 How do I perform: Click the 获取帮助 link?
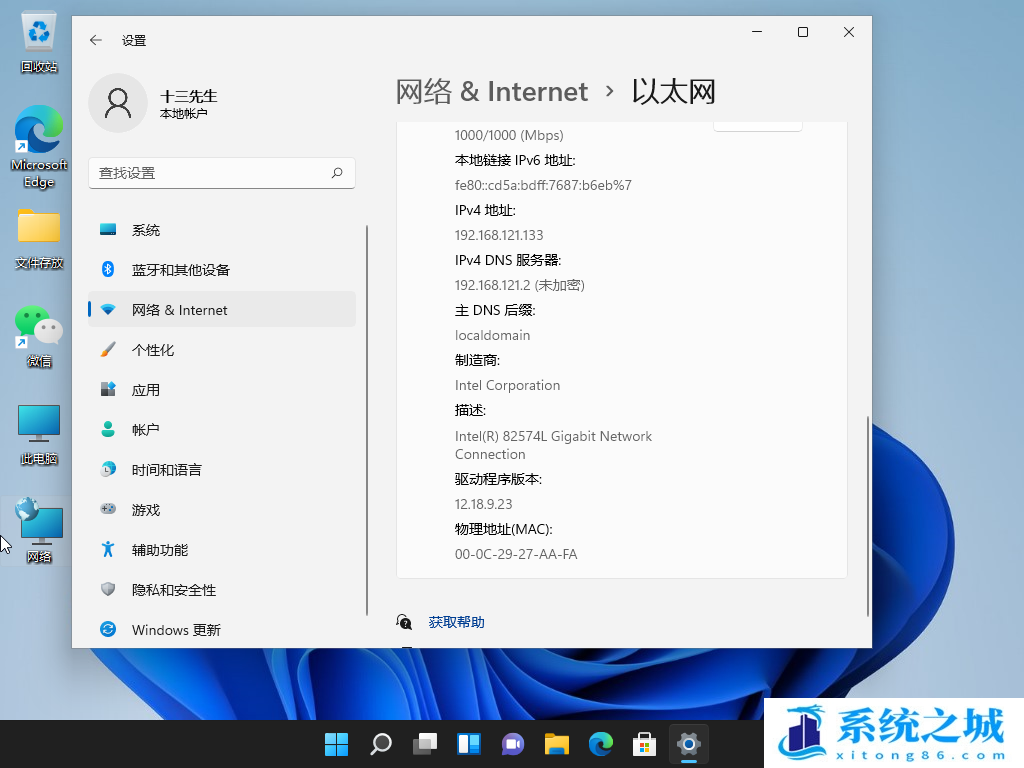pos(456,622)
